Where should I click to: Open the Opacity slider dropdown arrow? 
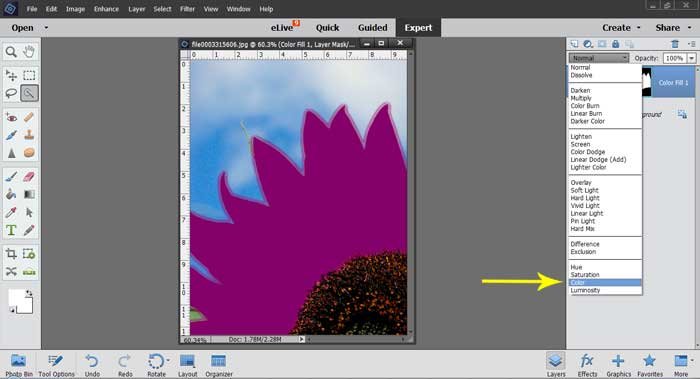click(692, 58)
